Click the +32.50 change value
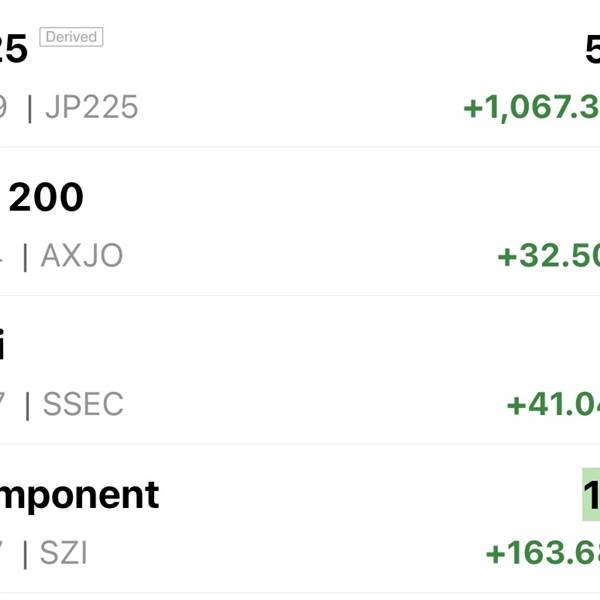The image size is (600, 600). 548,256
